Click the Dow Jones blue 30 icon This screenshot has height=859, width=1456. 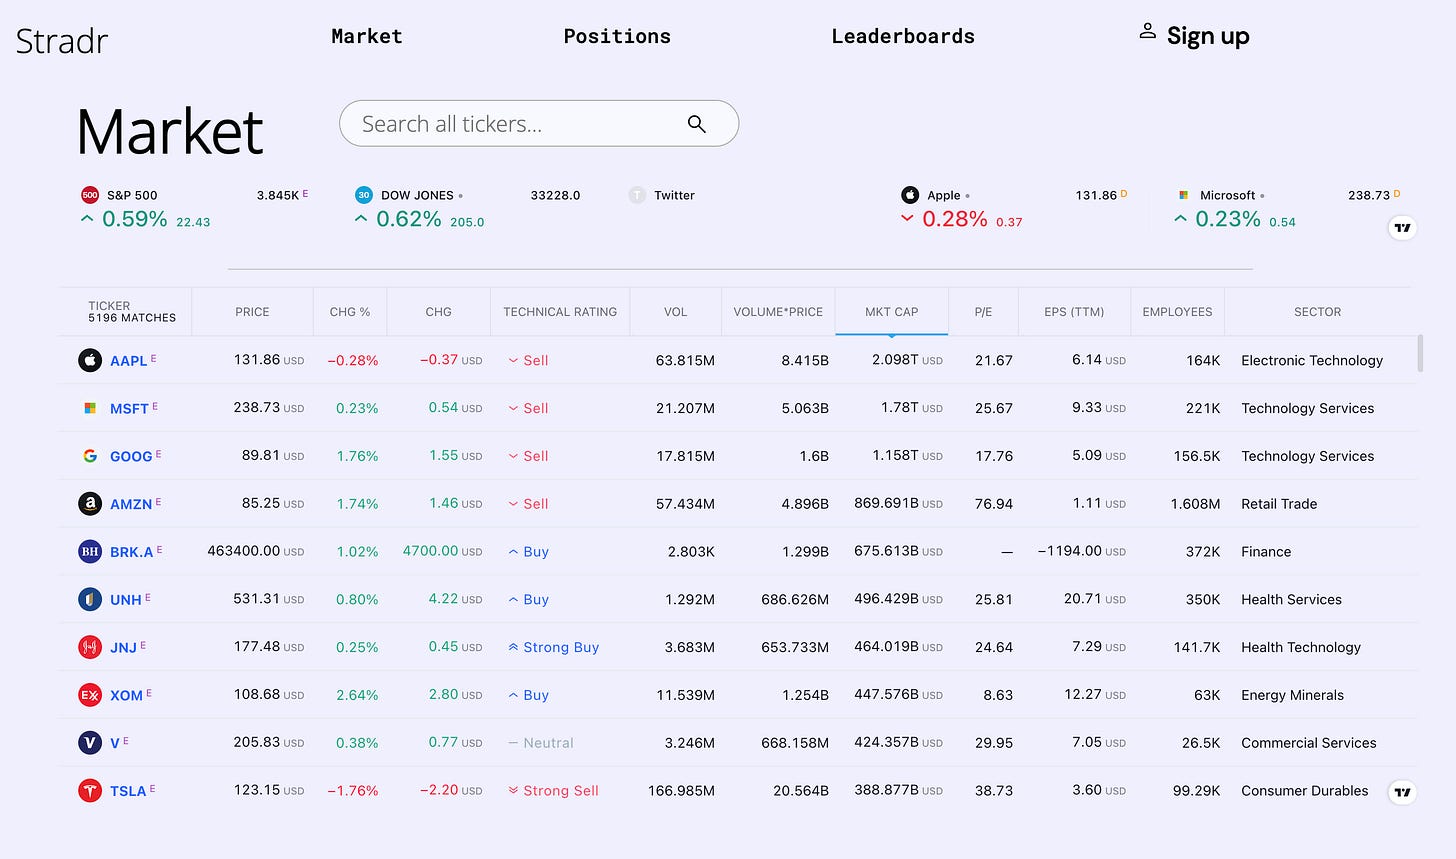coord(364,195)
